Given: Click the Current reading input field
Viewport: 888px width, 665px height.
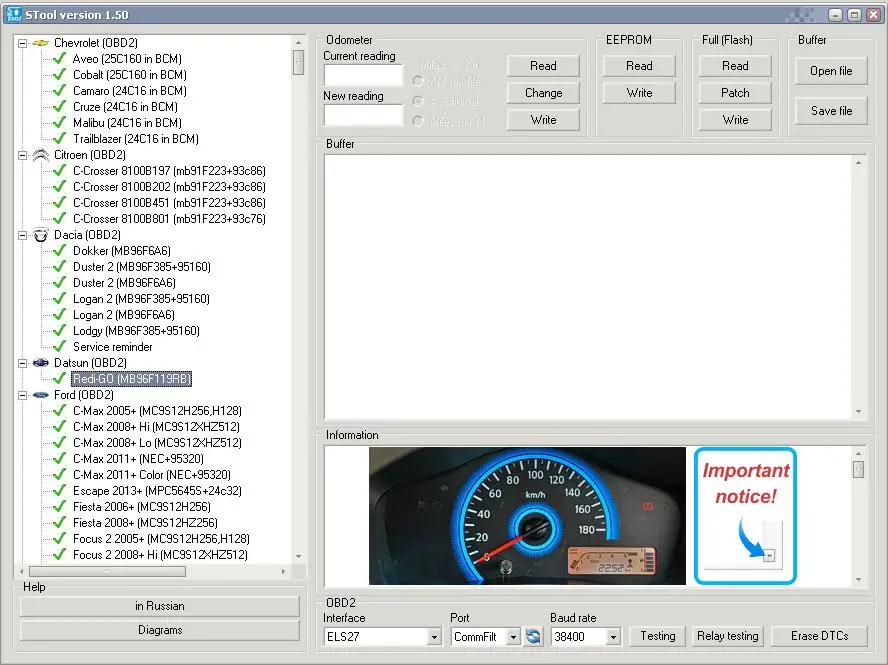Looking at the screenshot, I should click(363, 75).
